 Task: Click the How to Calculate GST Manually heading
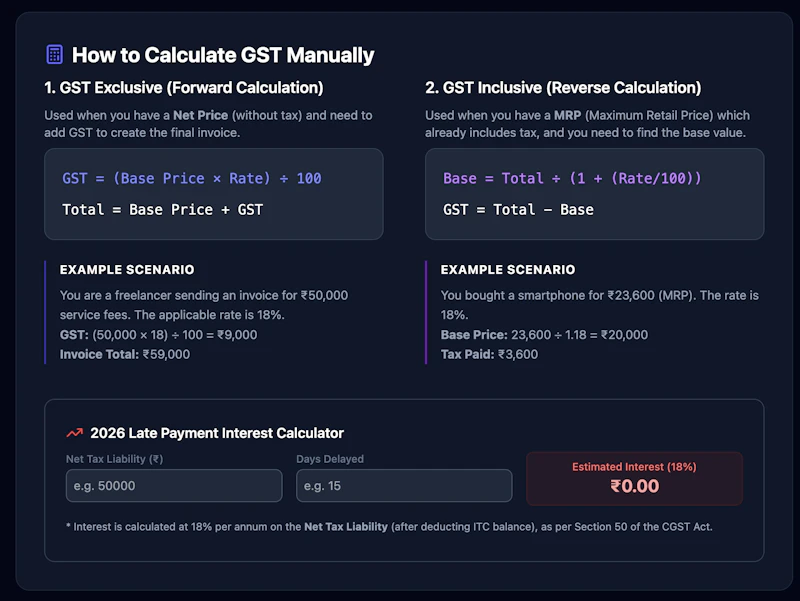coord(222,55)
